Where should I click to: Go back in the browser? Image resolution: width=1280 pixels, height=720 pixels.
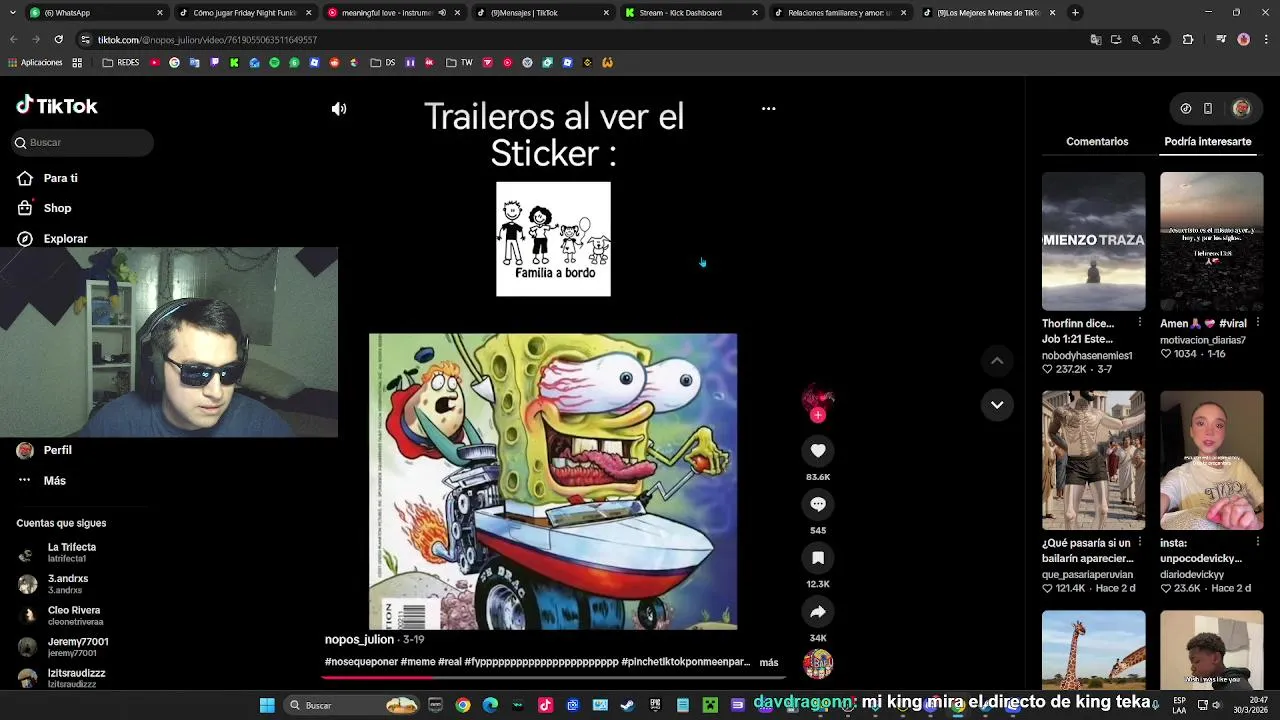[13, 39]
